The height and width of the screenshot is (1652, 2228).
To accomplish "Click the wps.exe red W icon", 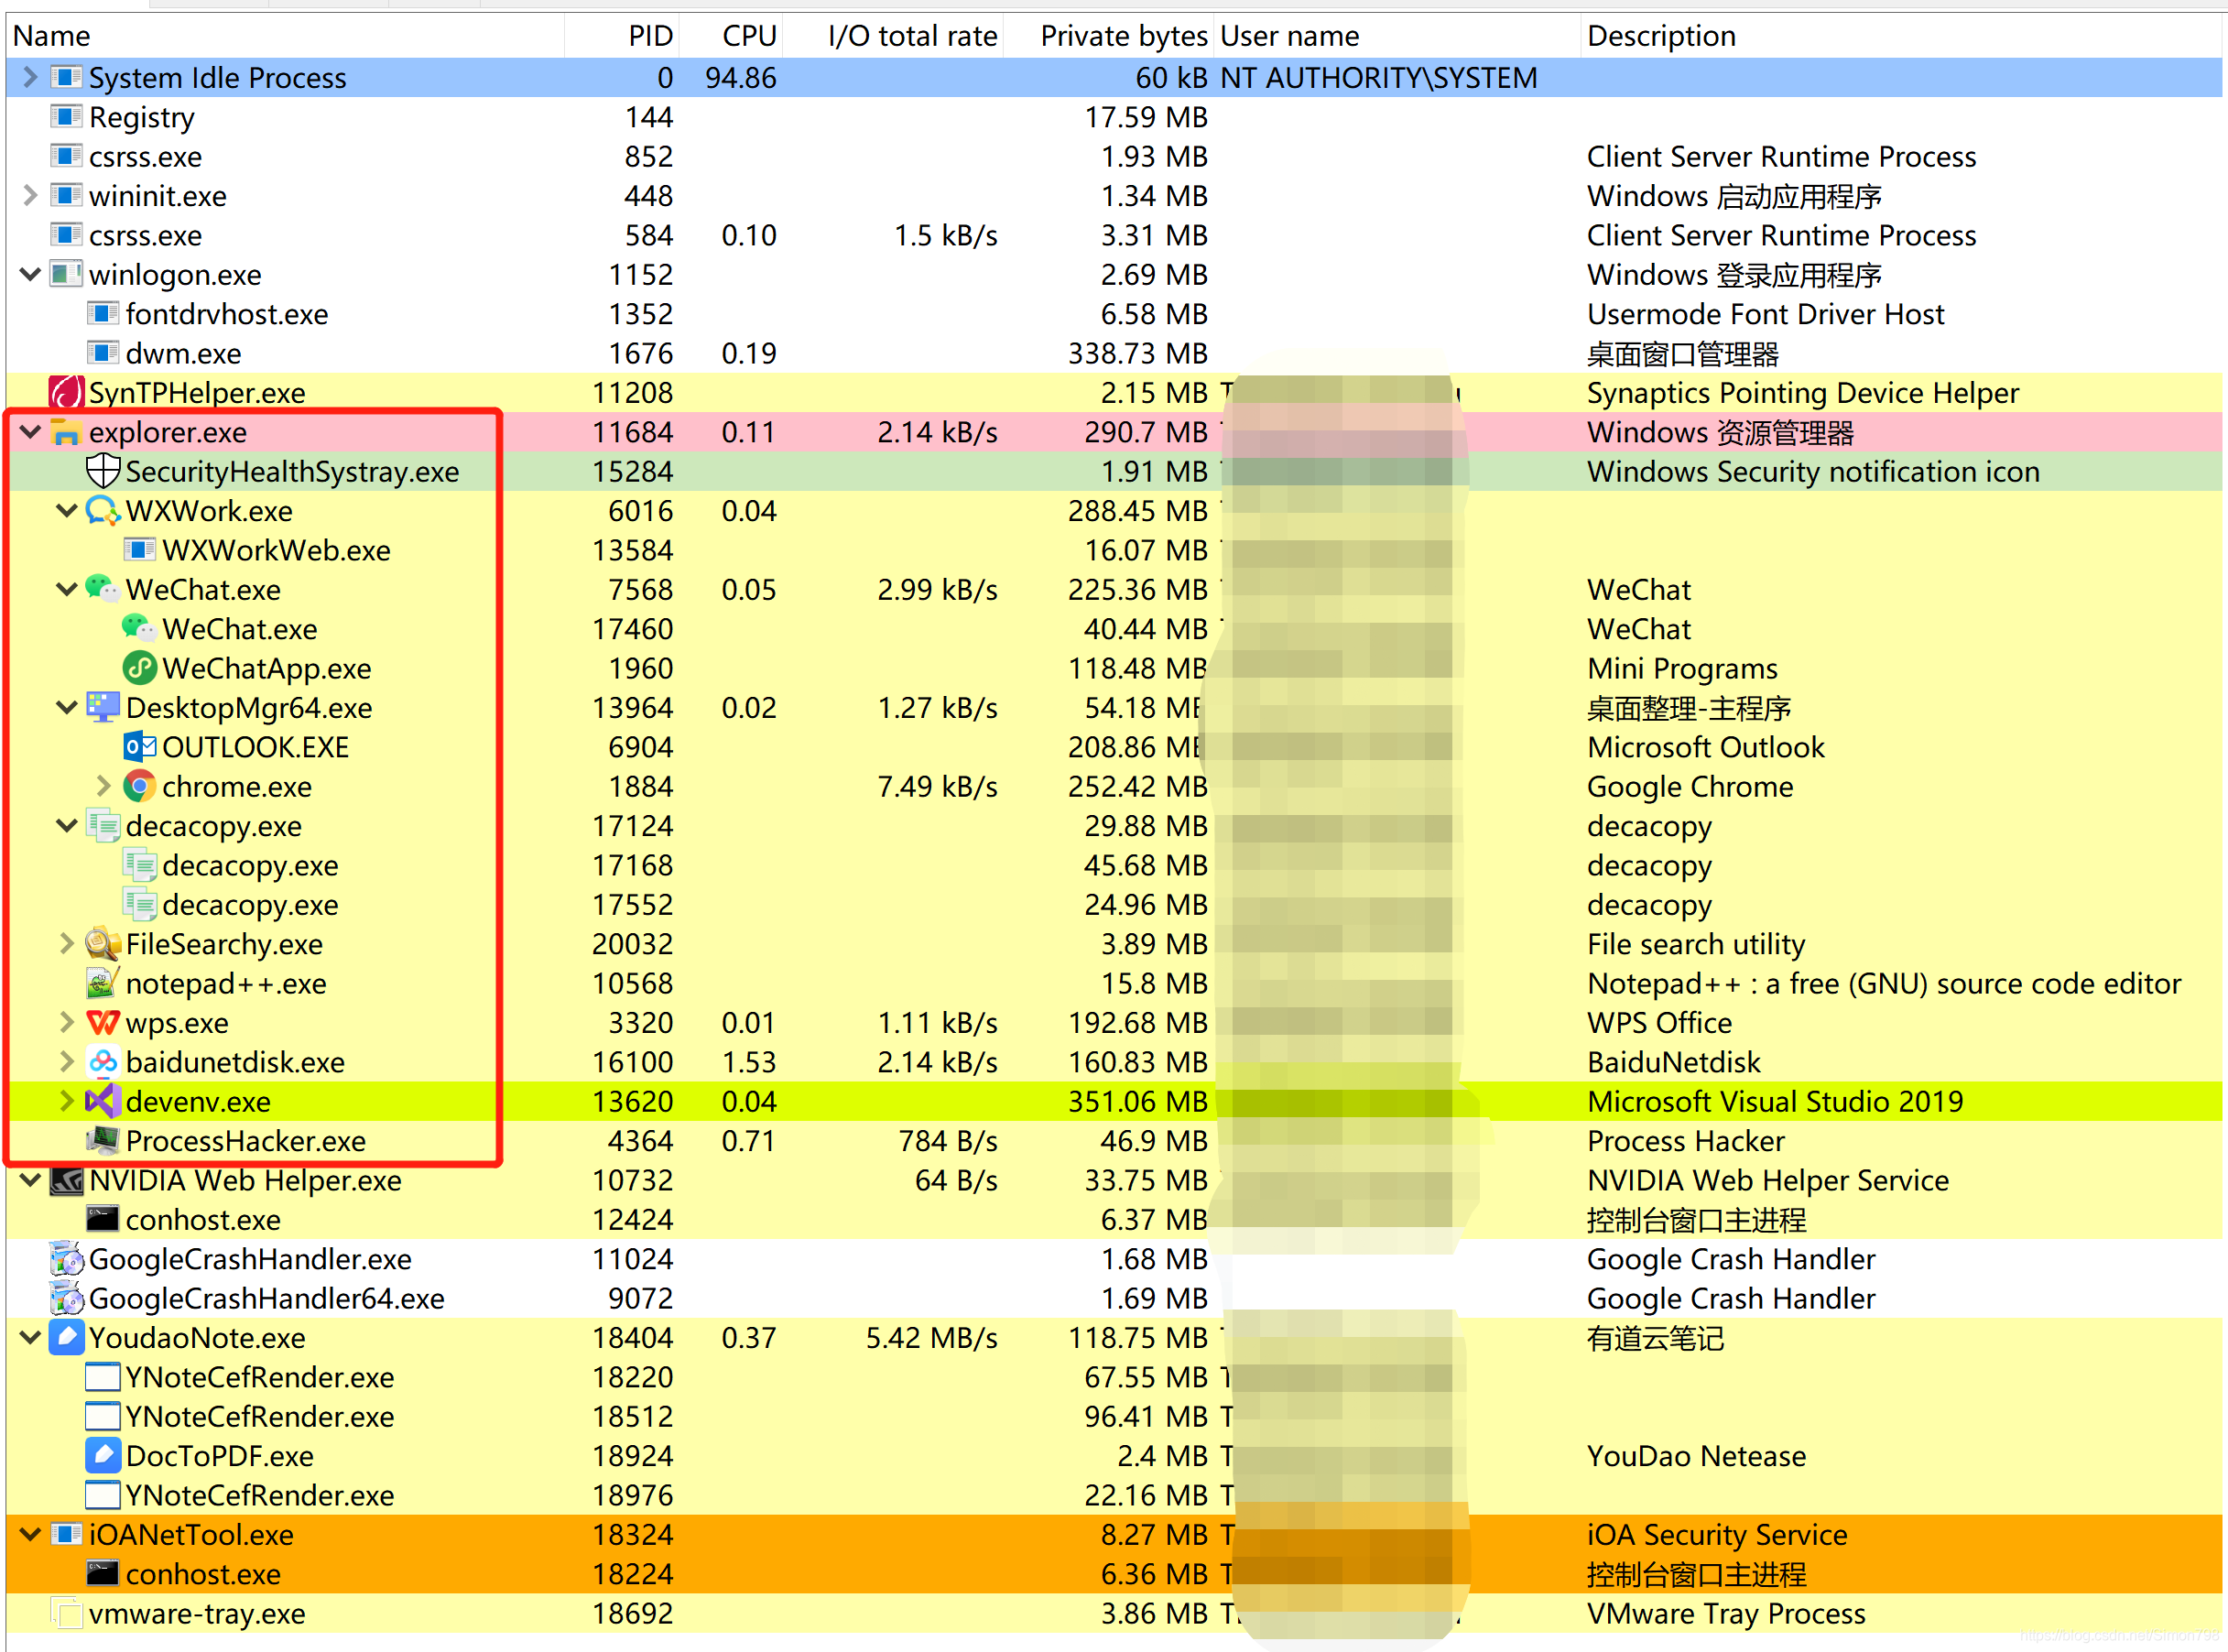I will pos(103,1023).
